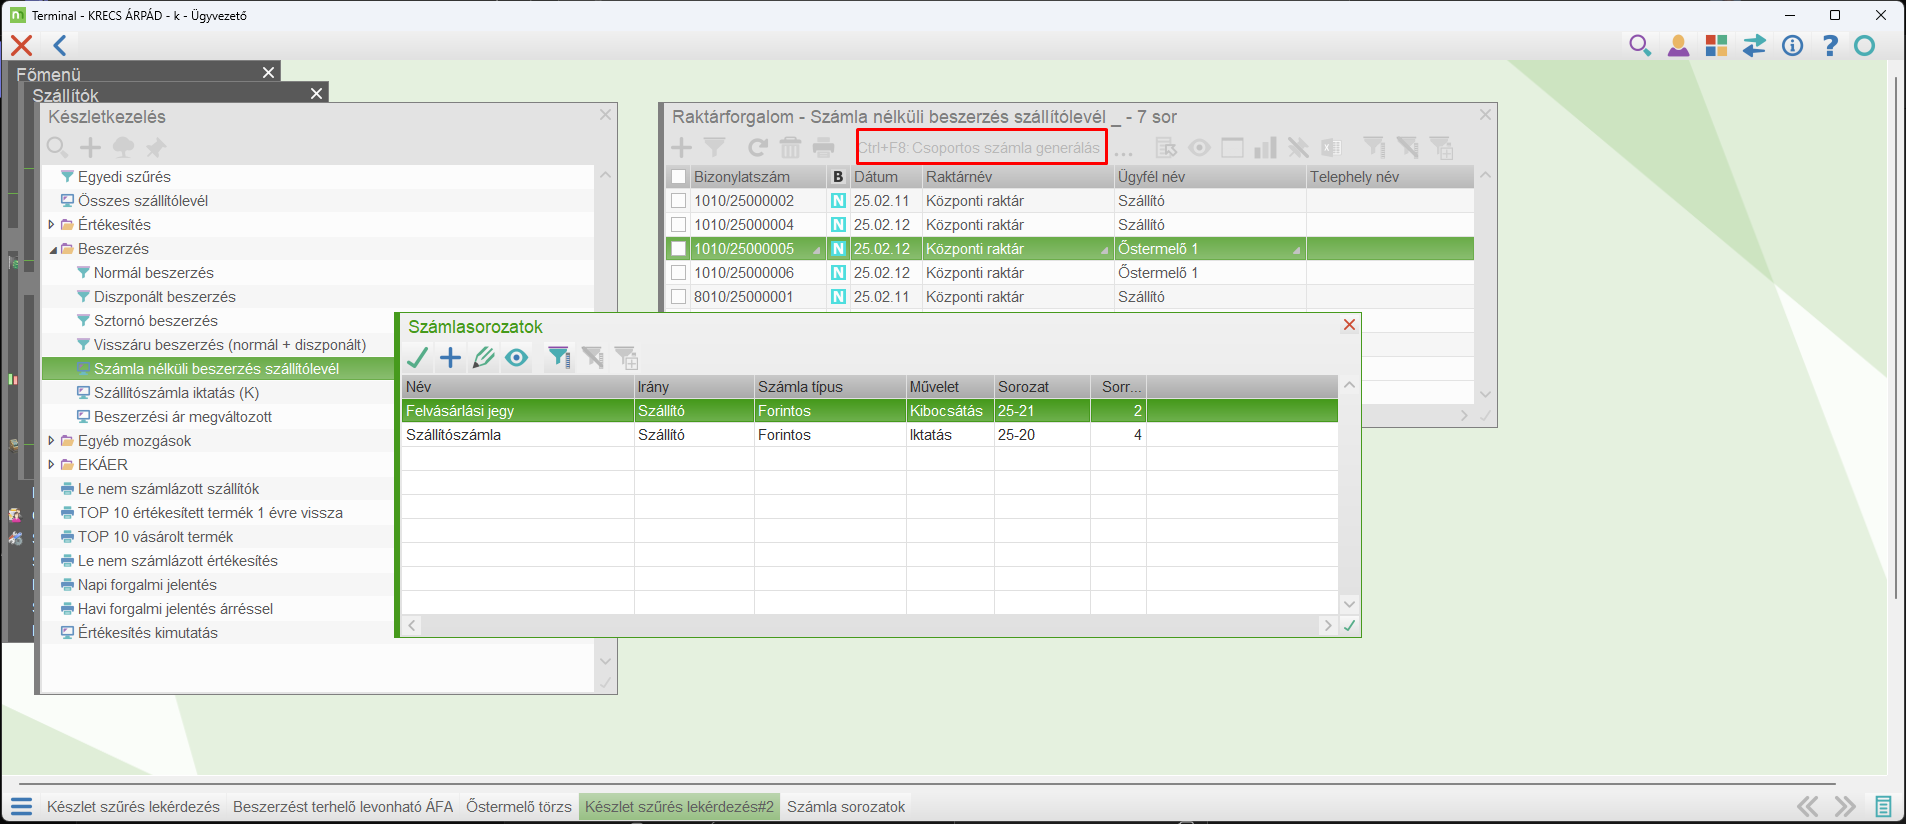Click the Dátum column header in Raktárforgalom
This screenshot has height=824, width=1906.
click(x=887, y=177)
